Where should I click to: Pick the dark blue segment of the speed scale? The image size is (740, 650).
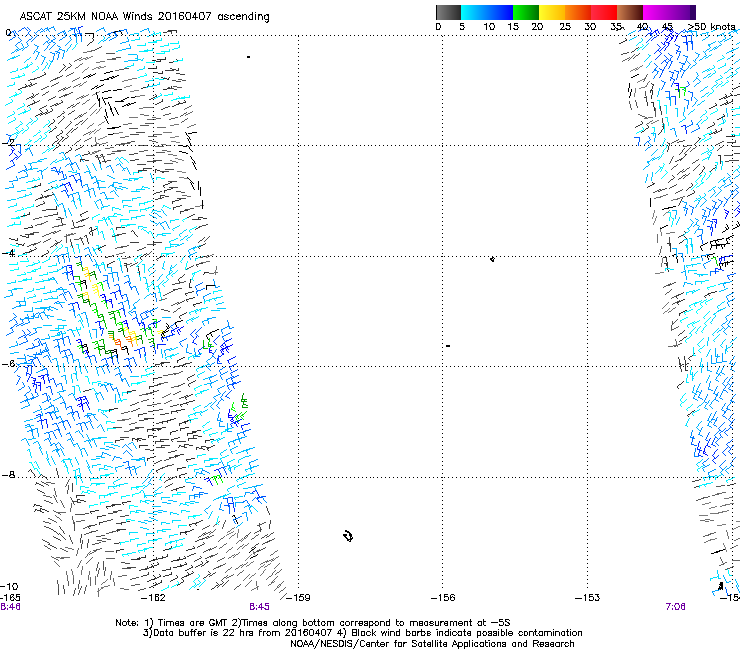(500, 12)
